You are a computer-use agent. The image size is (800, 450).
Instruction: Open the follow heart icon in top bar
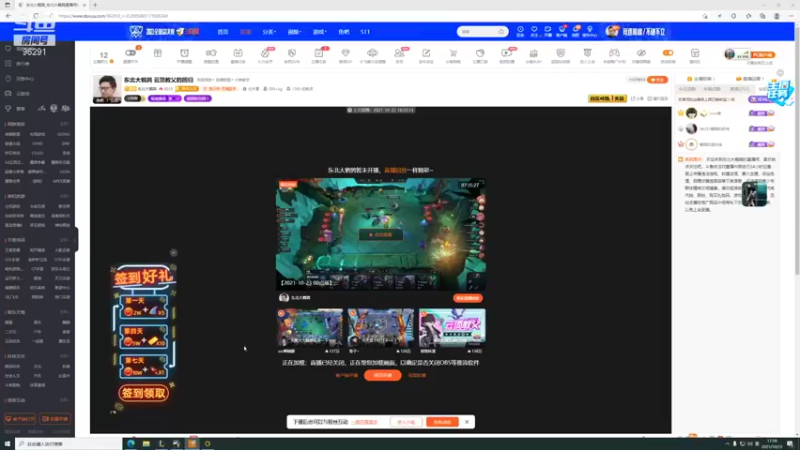point(534,31)
